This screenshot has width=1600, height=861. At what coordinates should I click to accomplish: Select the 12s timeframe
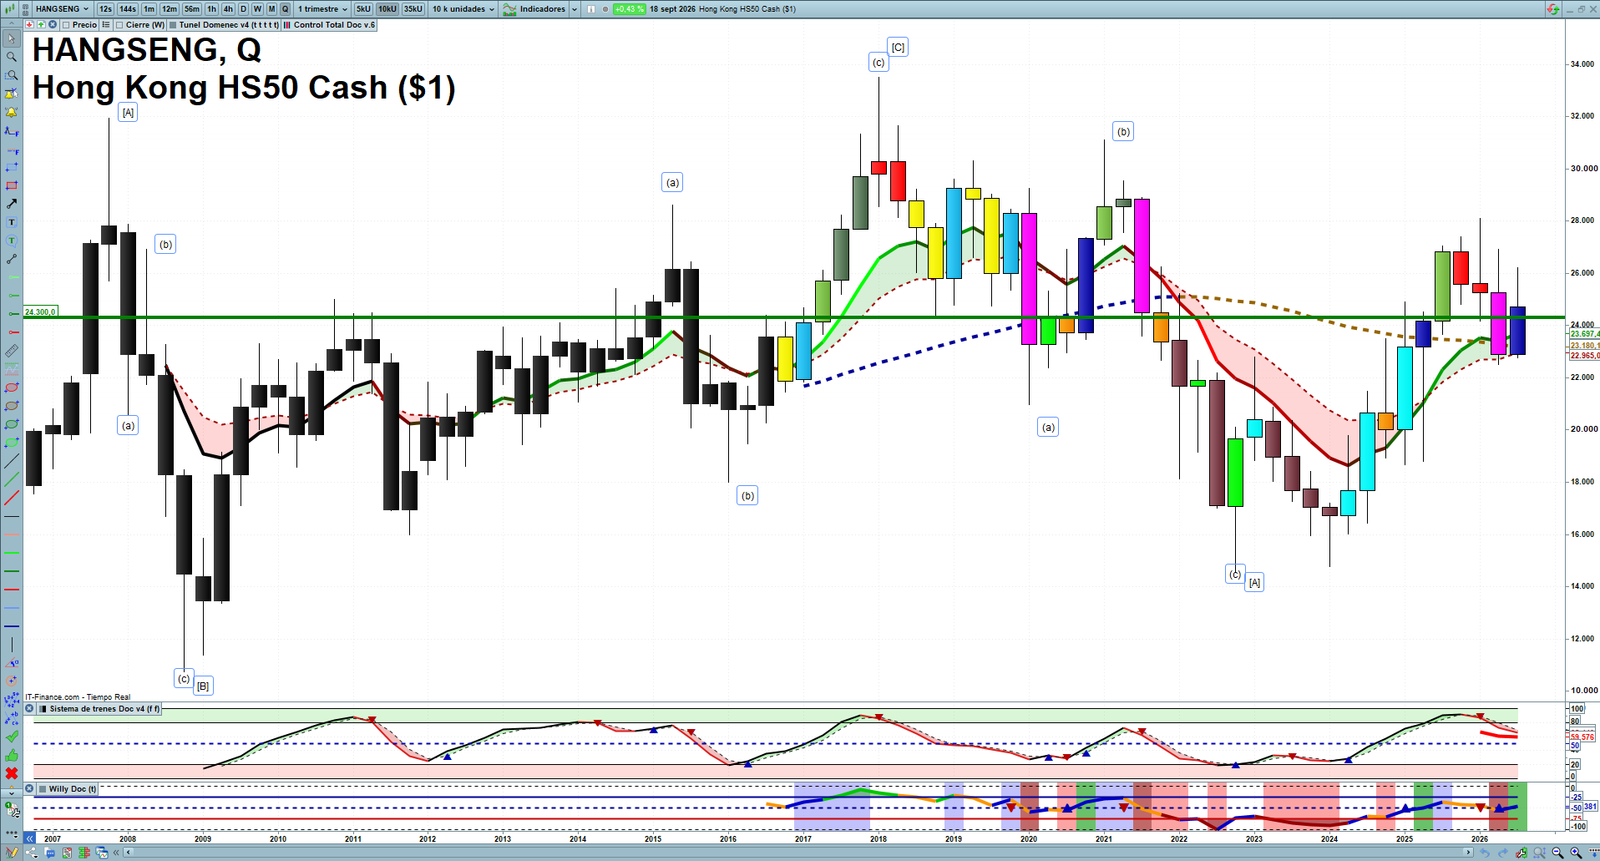(105, 9)
